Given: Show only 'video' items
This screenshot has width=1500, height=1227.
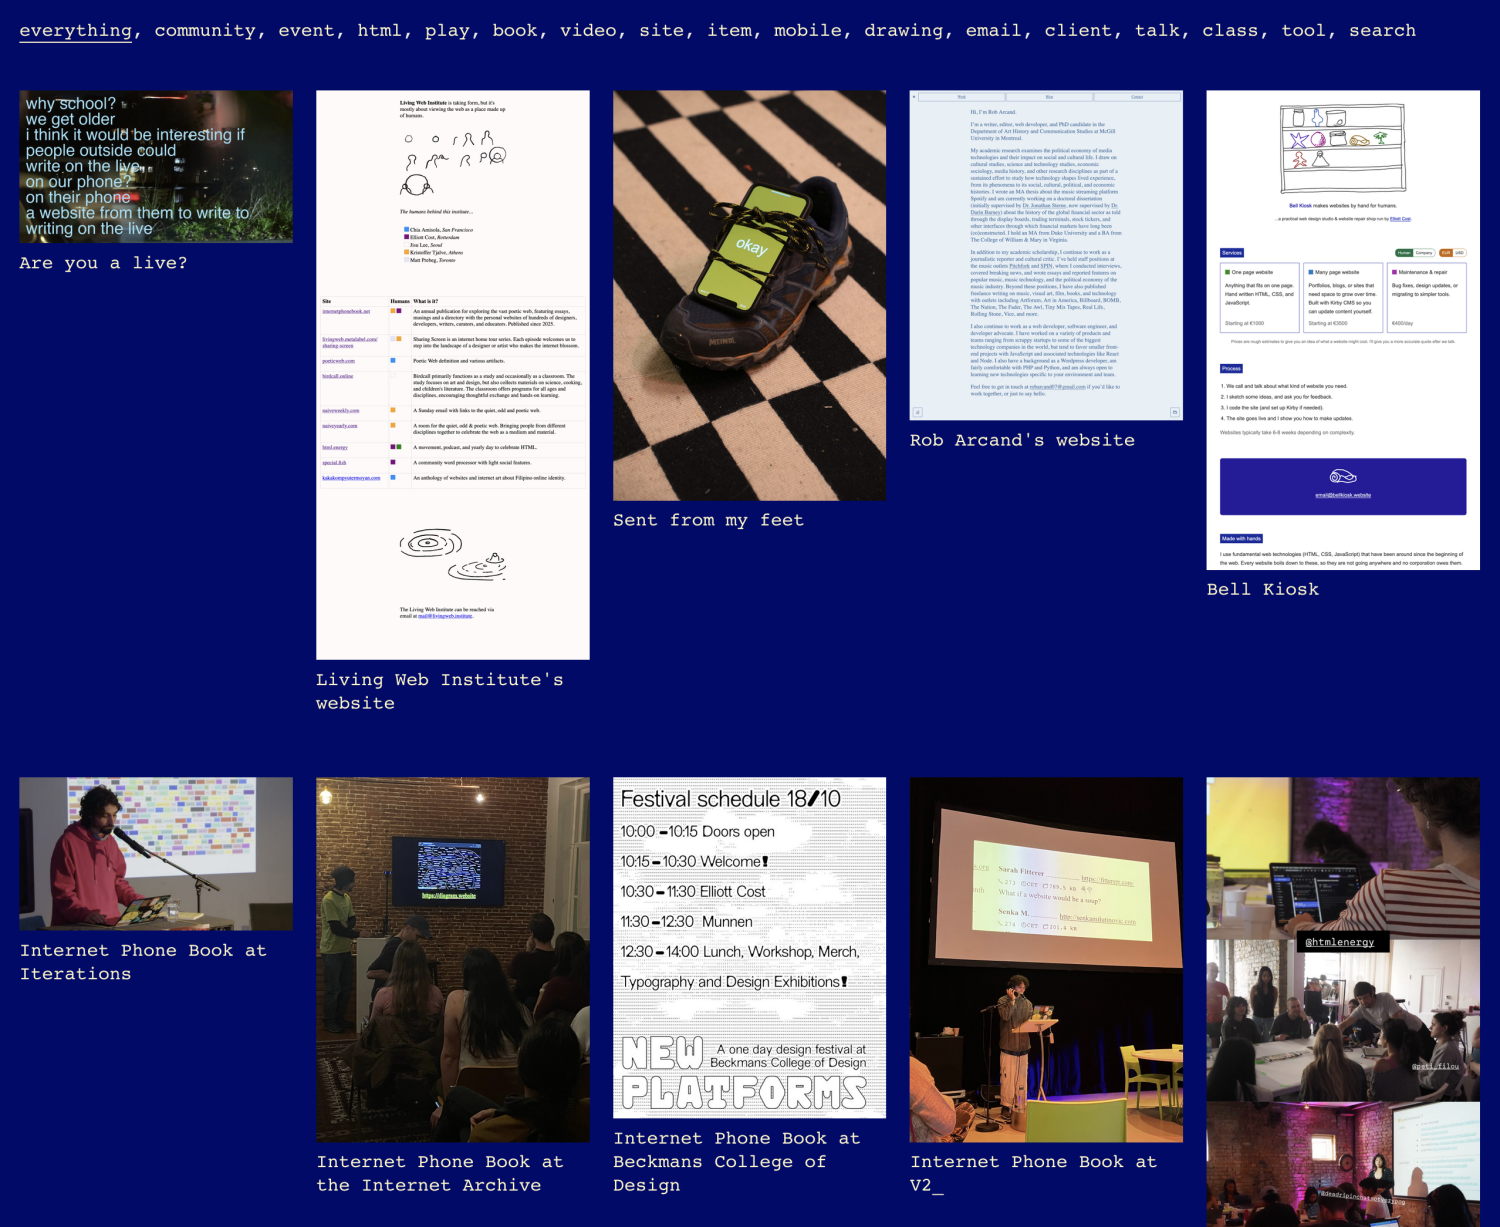Looking at the screenshot, I should click(x=588, y=31).
